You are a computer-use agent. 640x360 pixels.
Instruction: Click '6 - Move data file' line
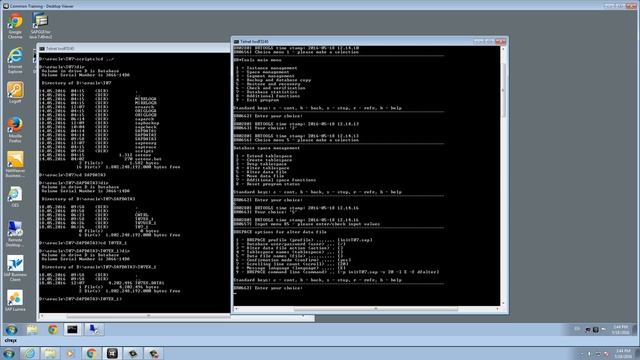(260, 176)
